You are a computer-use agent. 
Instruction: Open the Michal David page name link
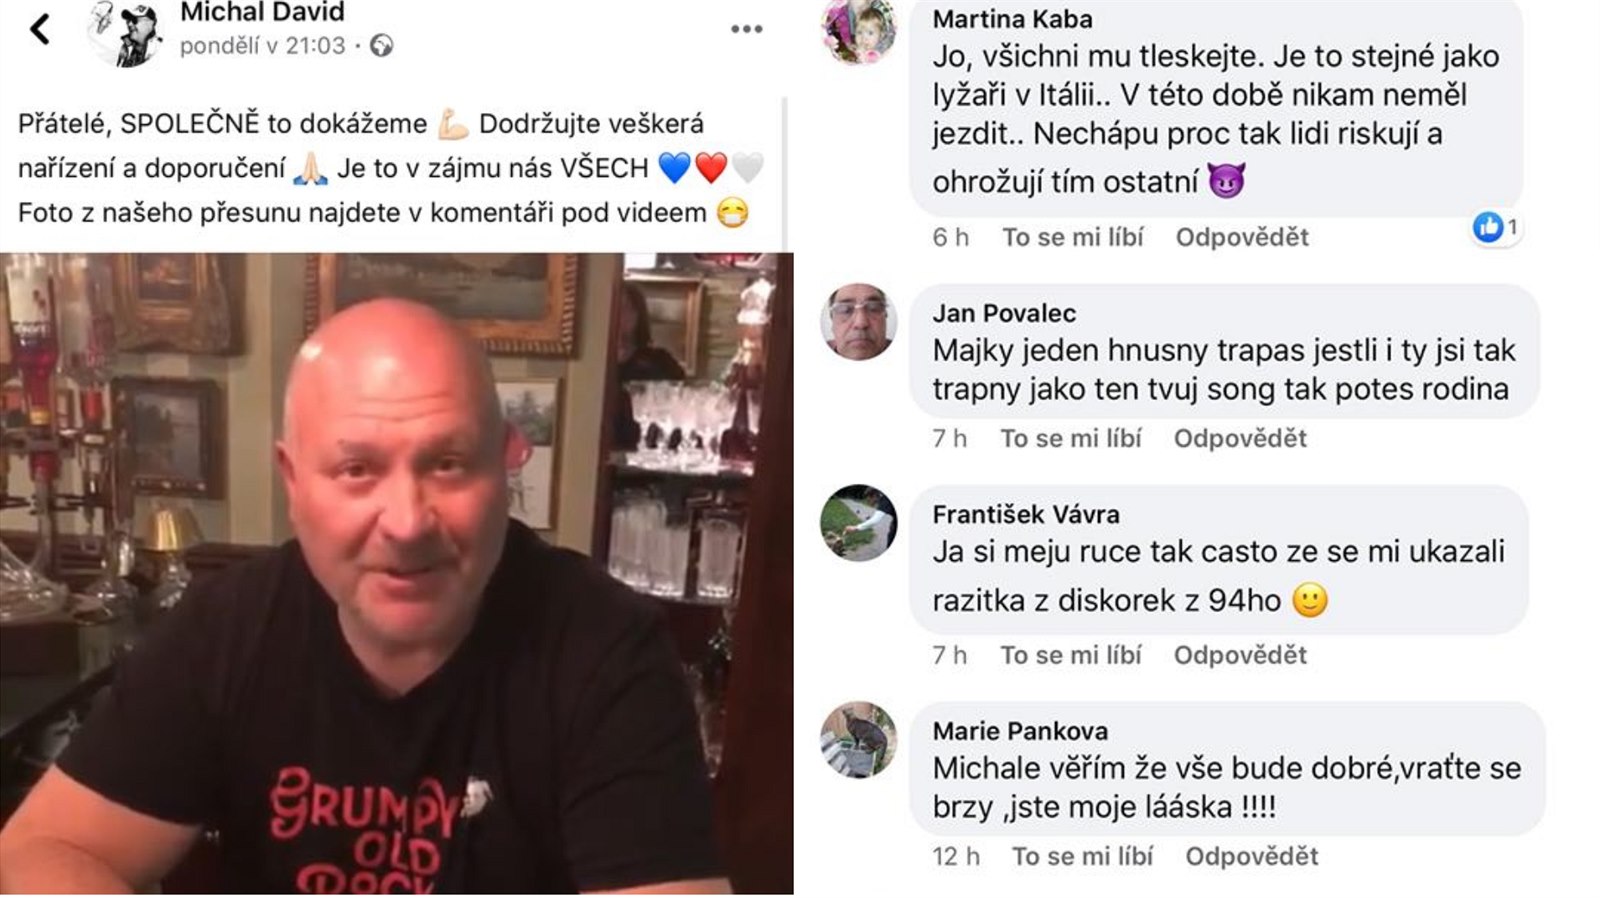coord(262,12)
